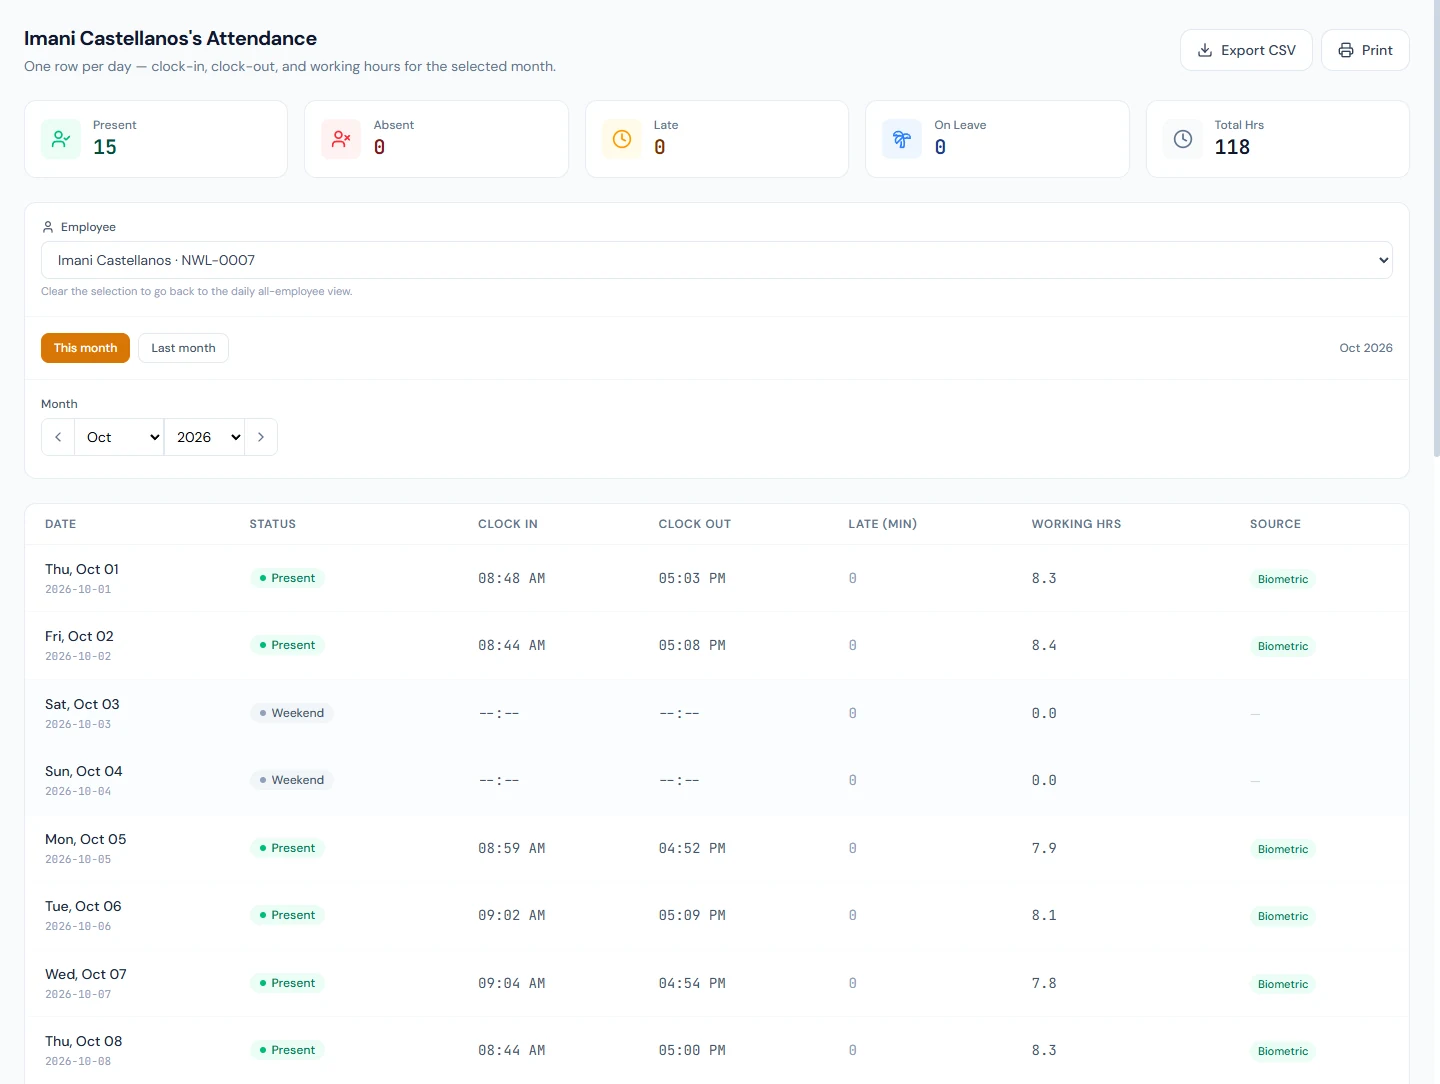1440x1084 pixels.
Task: Click the Export CSV button
Action: click(x=1246, y=50)
